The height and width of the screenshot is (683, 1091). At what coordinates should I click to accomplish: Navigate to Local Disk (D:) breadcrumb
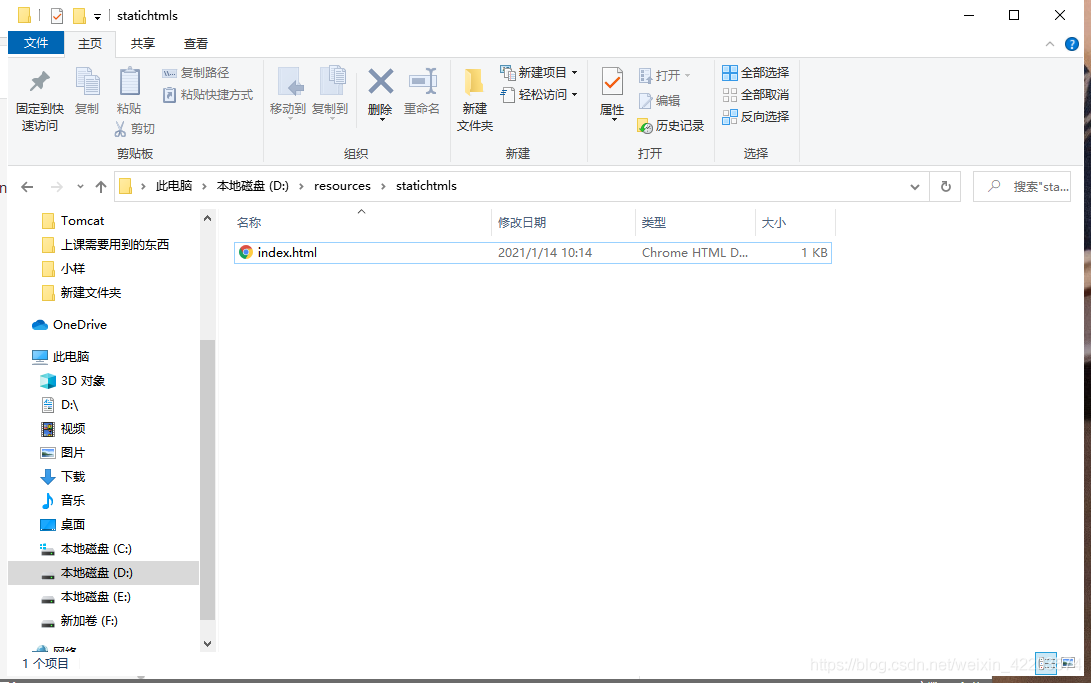coord(253,186)
